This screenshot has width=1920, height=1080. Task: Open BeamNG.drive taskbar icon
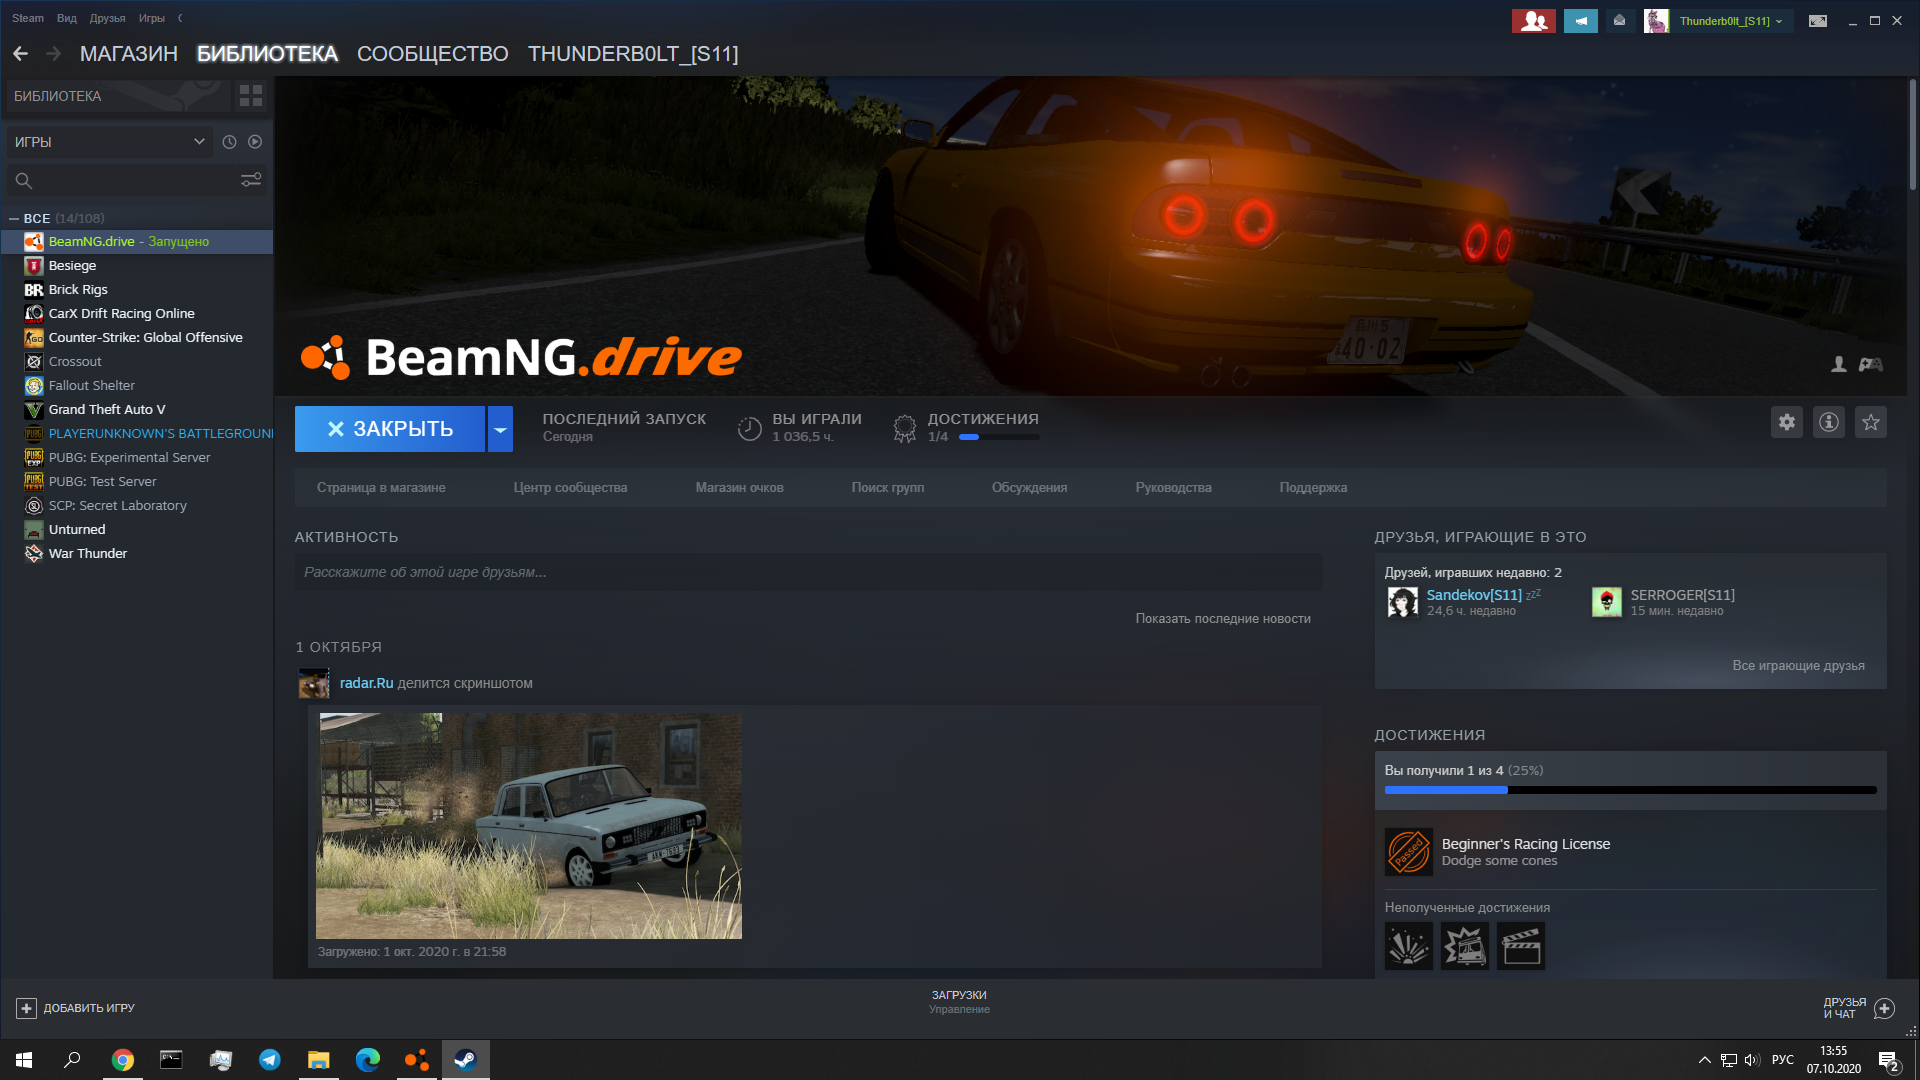(417, 1060)
